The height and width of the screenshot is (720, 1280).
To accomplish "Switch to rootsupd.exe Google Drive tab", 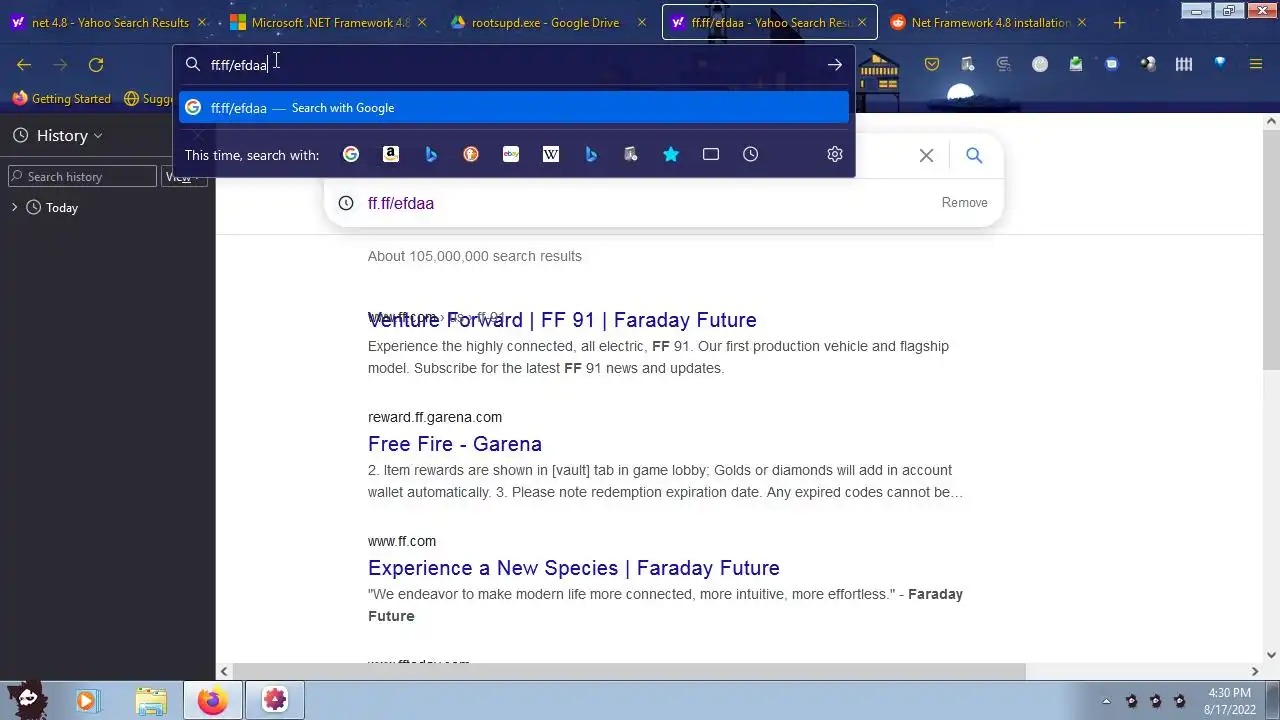I will 548,22.
